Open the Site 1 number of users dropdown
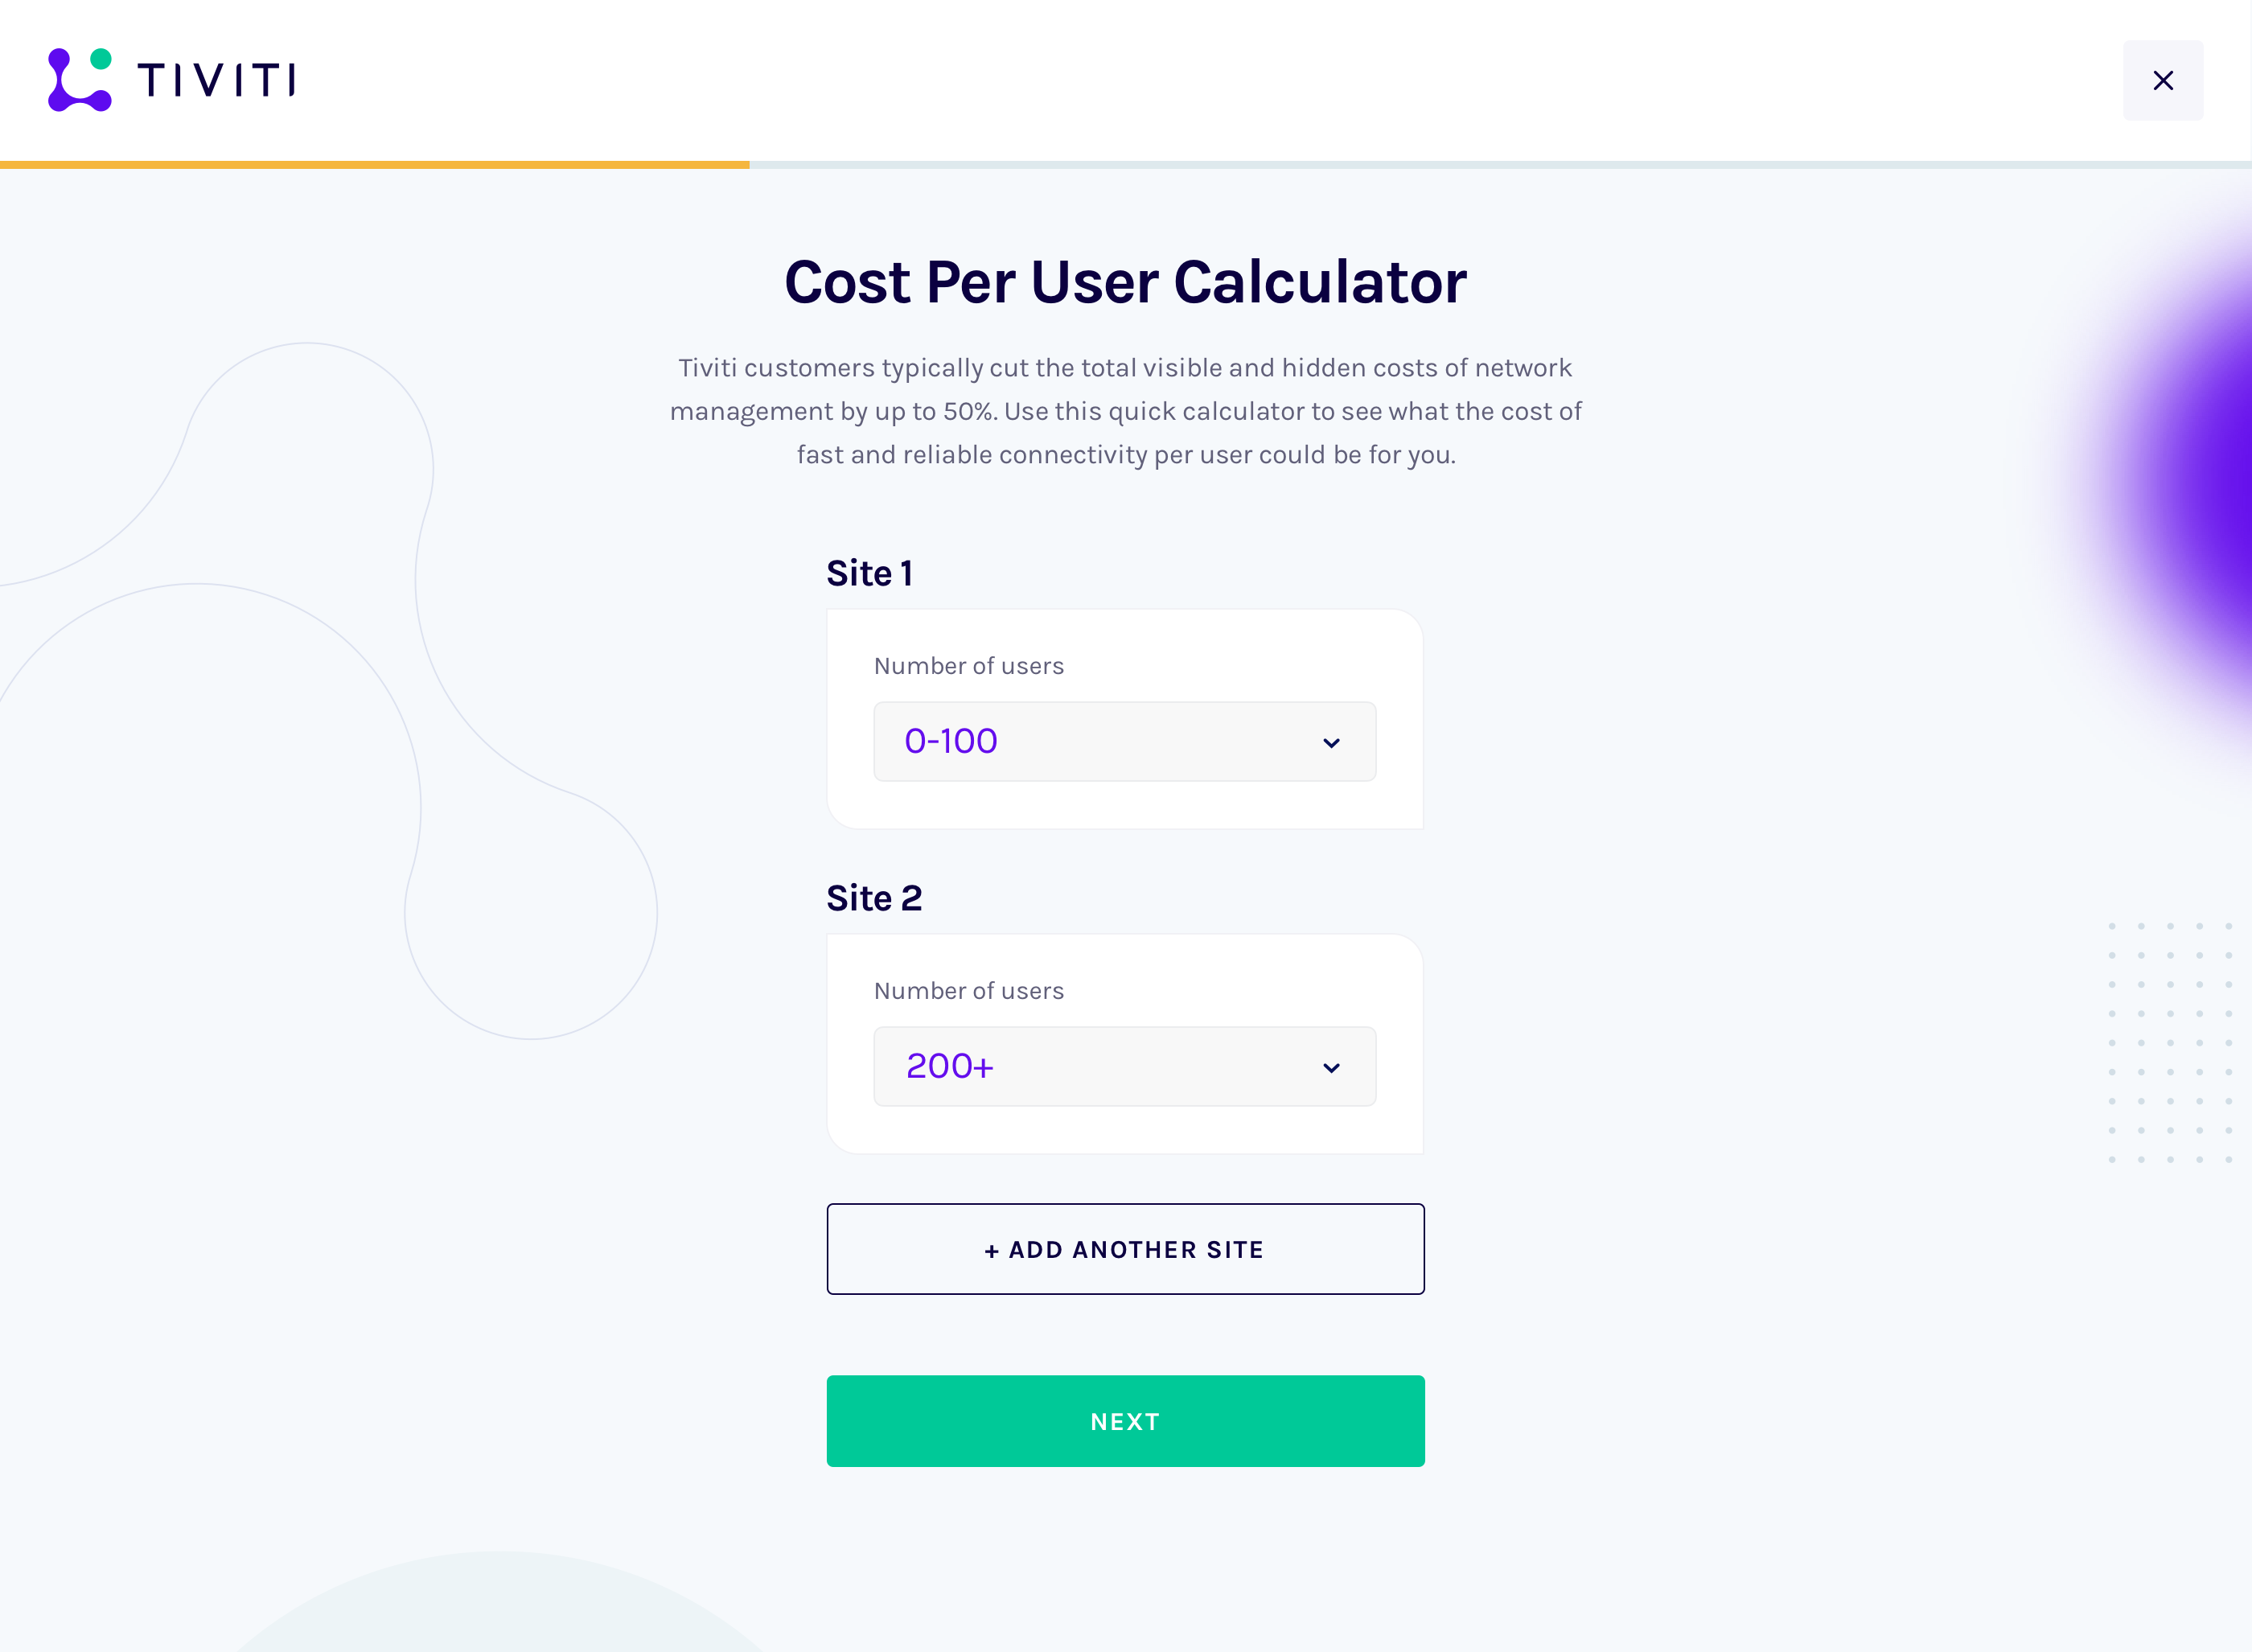 click(x=1124, y=741)
